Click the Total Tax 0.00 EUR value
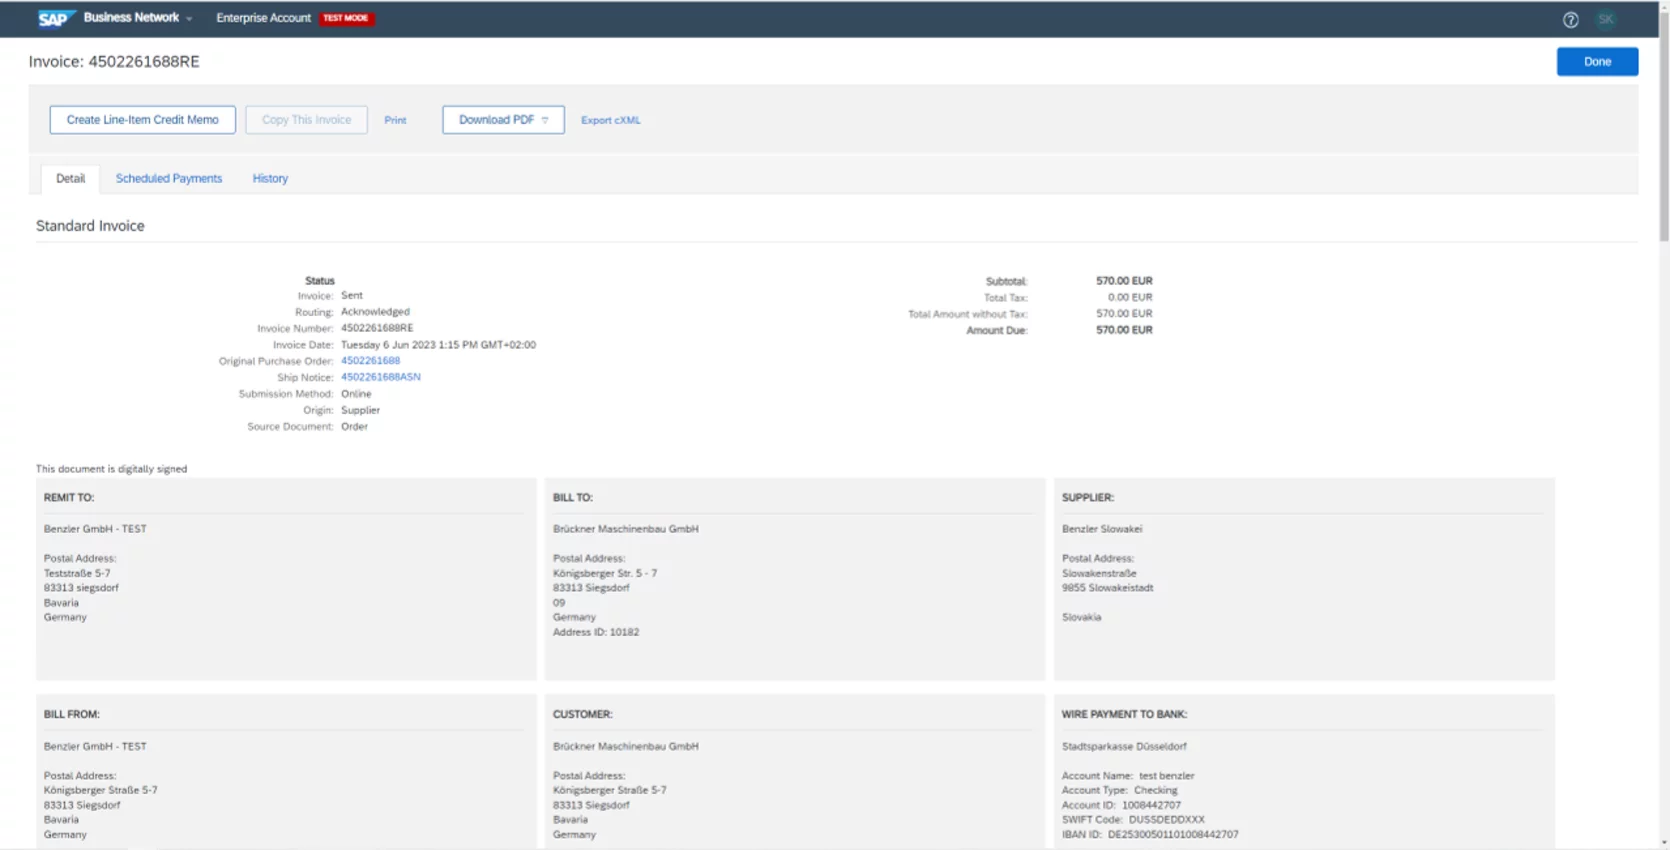Viewport: 1670px width, 850px height. pos(1130,297)
